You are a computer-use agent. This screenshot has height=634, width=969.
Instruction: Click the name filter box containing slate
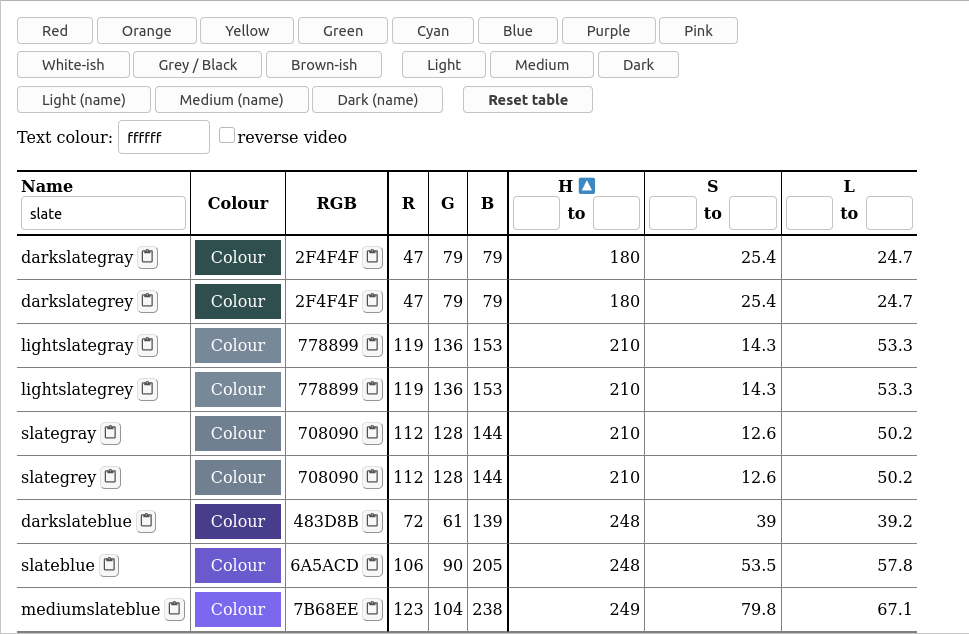pyautogui.click(x=103, y=212)
